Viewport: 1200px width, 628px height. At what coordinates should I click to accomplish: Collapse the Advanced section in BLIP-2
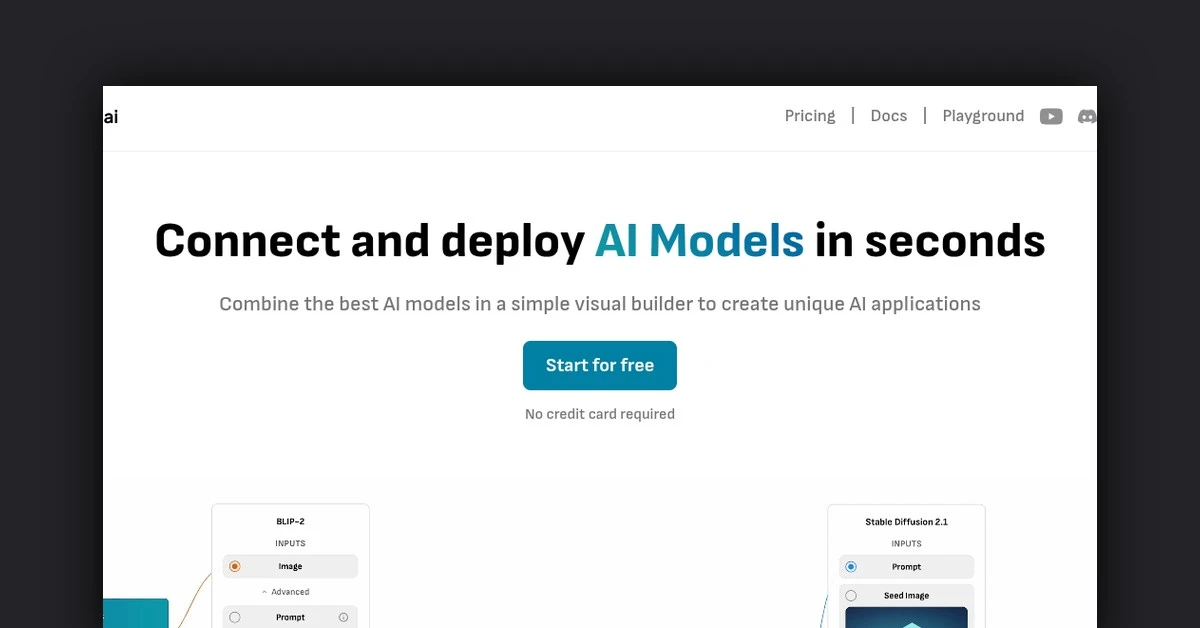click(286, 592)
